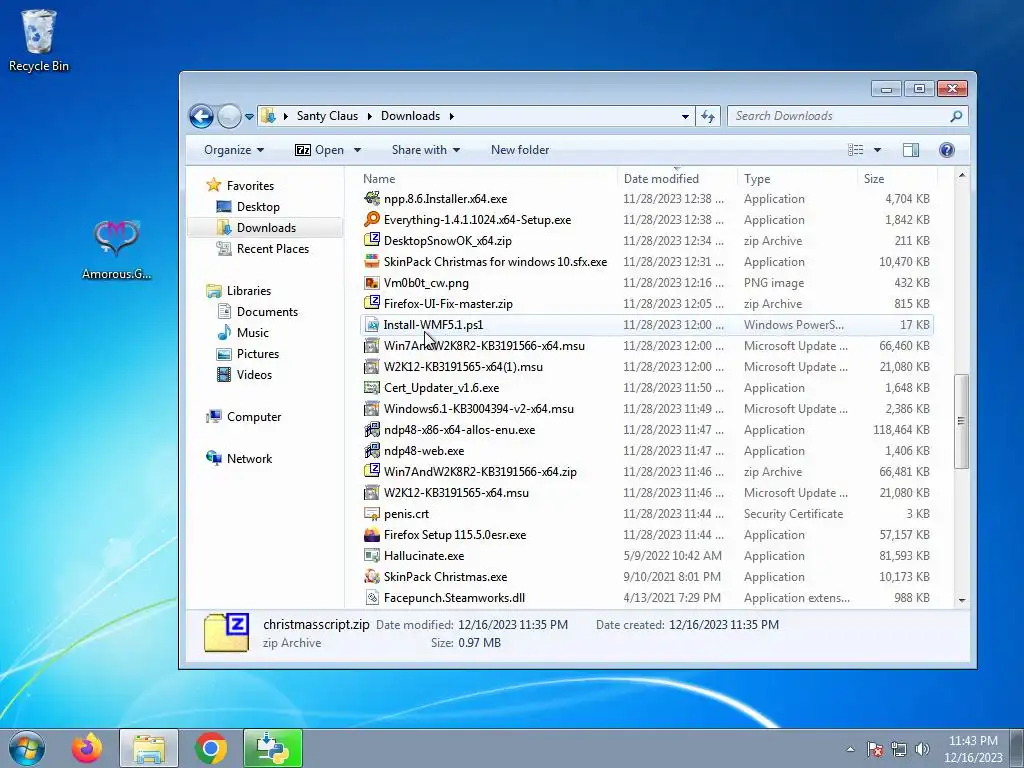Image resolution: width=1024 pixels, height=768 pixels.
Task: Select the Facepunch.Steamworks.dll icon
Action: tap(372, 598)
